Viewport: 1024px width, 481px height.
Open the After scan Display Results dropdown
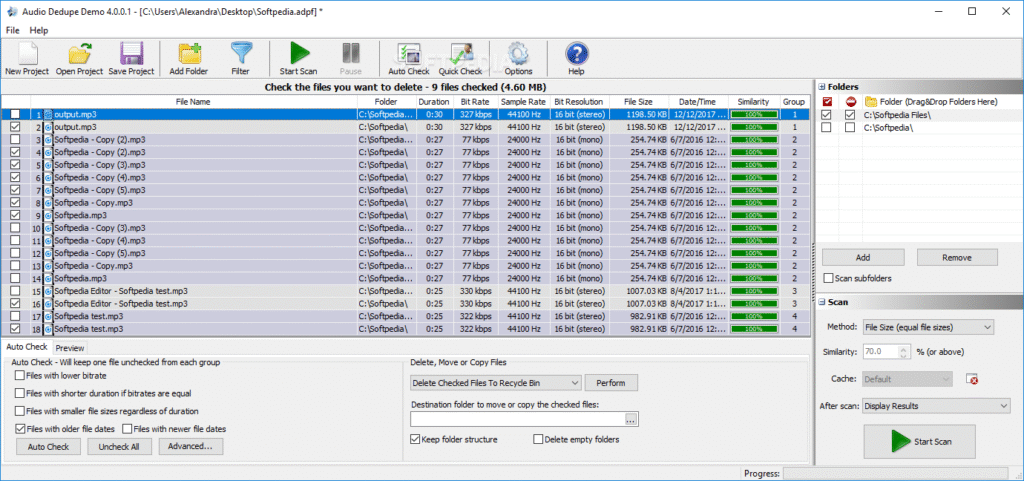pos(936,406)
